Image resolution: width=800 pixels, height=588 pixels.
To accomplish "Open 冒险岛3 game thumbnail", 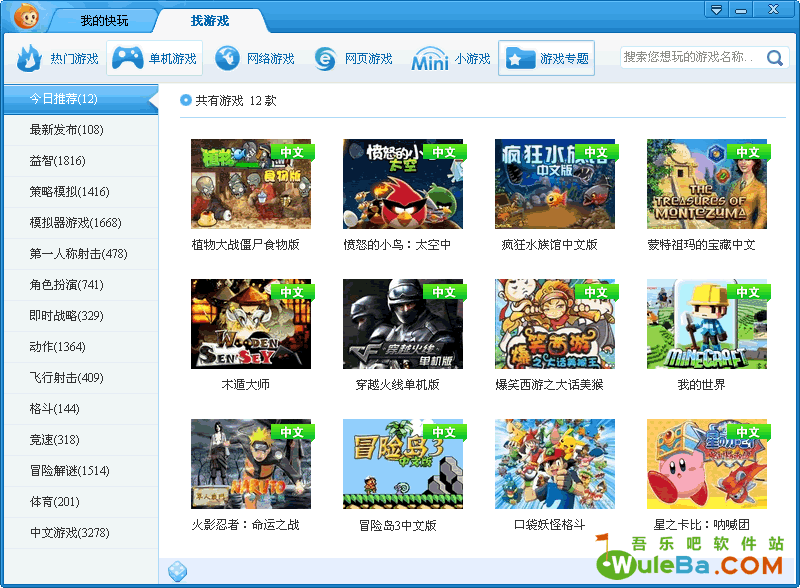I will [x=403, y=464].
